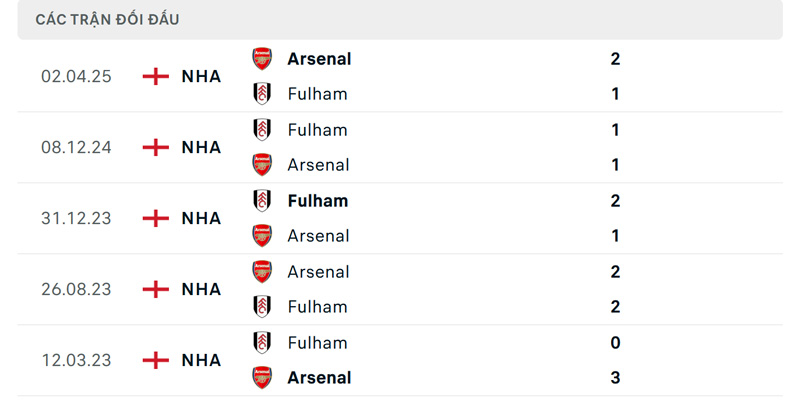The width and height of the screenshot is (800, 400).
Task: Click the Arsenal crest in the 26.08.23 match
Action: pos(262,272)
